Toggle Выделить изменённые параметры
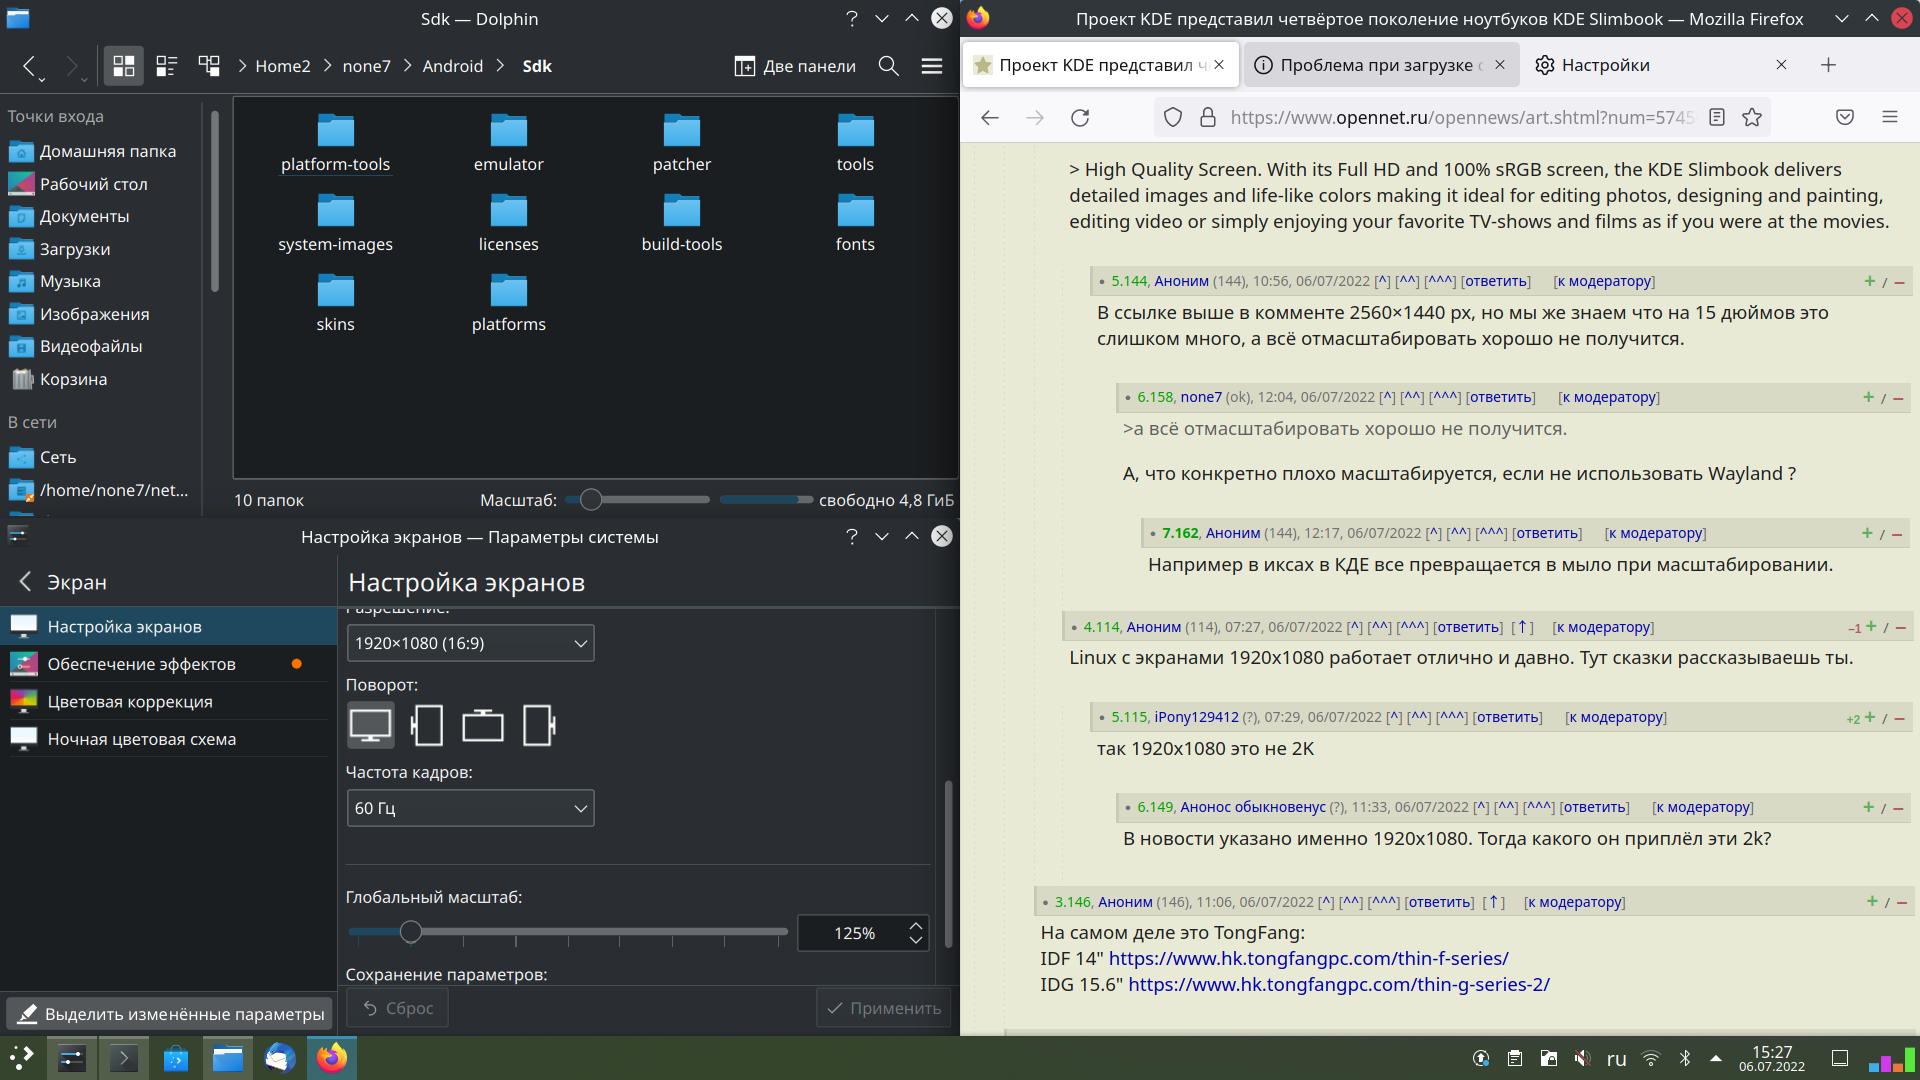Viewport: 1920px width, 1080px height. 170,1014
